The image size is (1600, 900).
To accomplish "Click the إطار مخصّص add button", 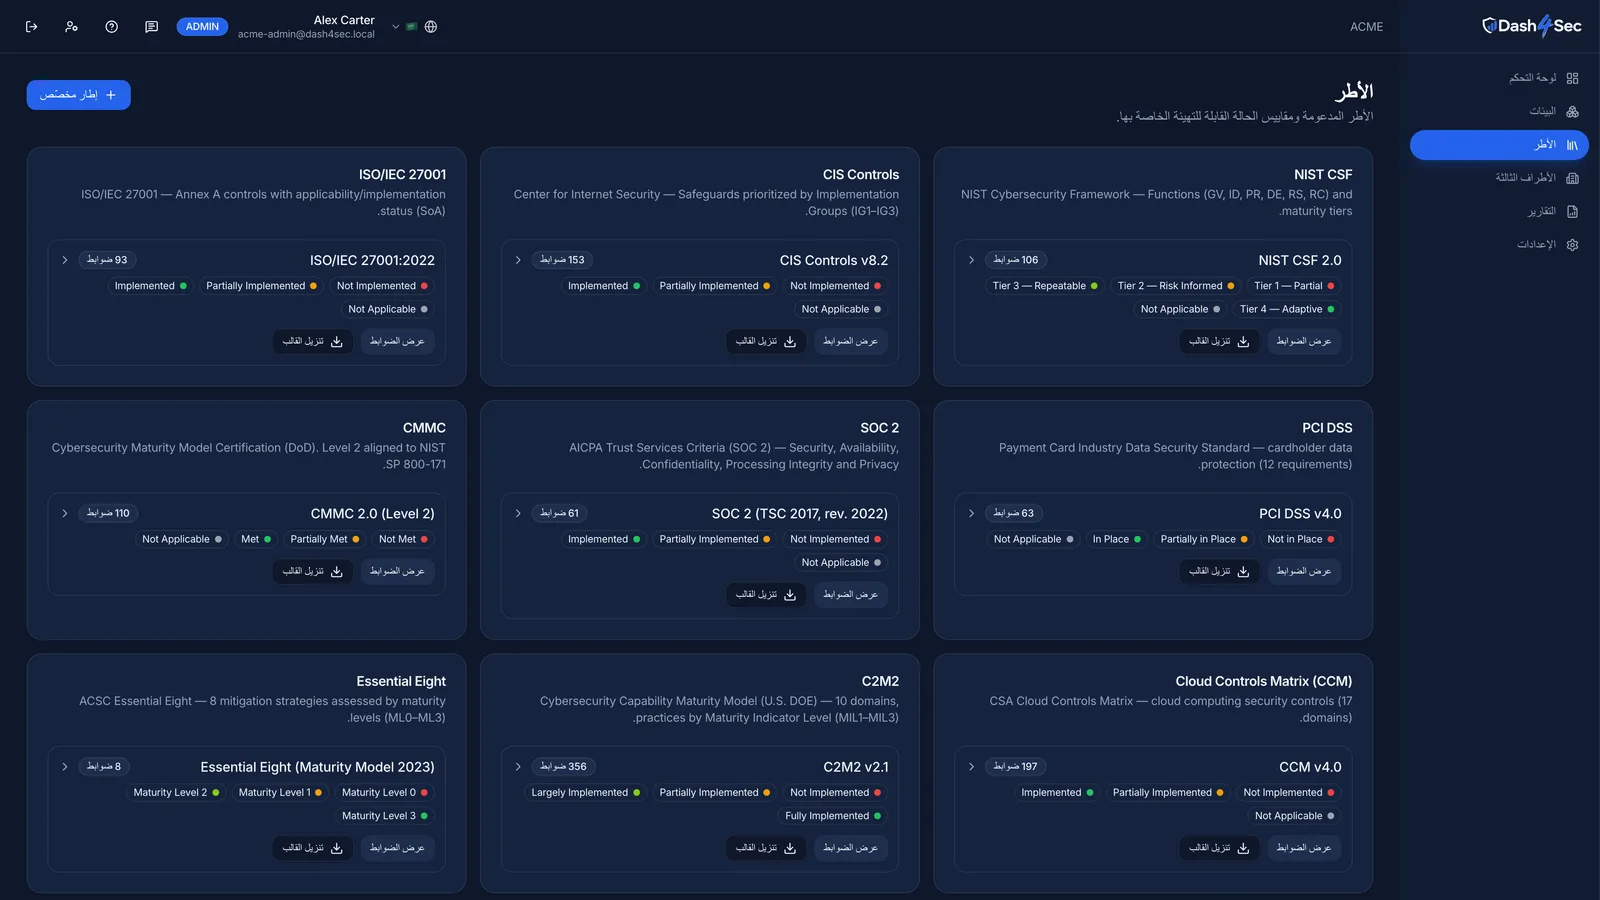I will pos(78,95).
